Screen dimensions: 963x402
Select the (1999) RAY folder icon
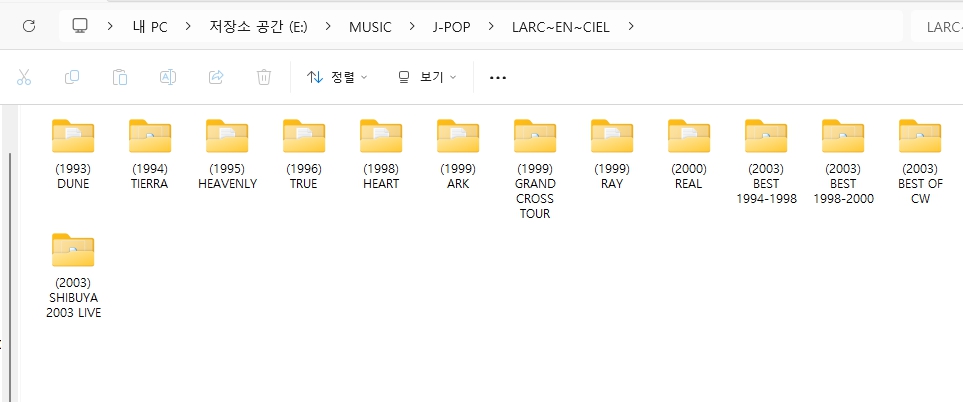tap(612, 136)
